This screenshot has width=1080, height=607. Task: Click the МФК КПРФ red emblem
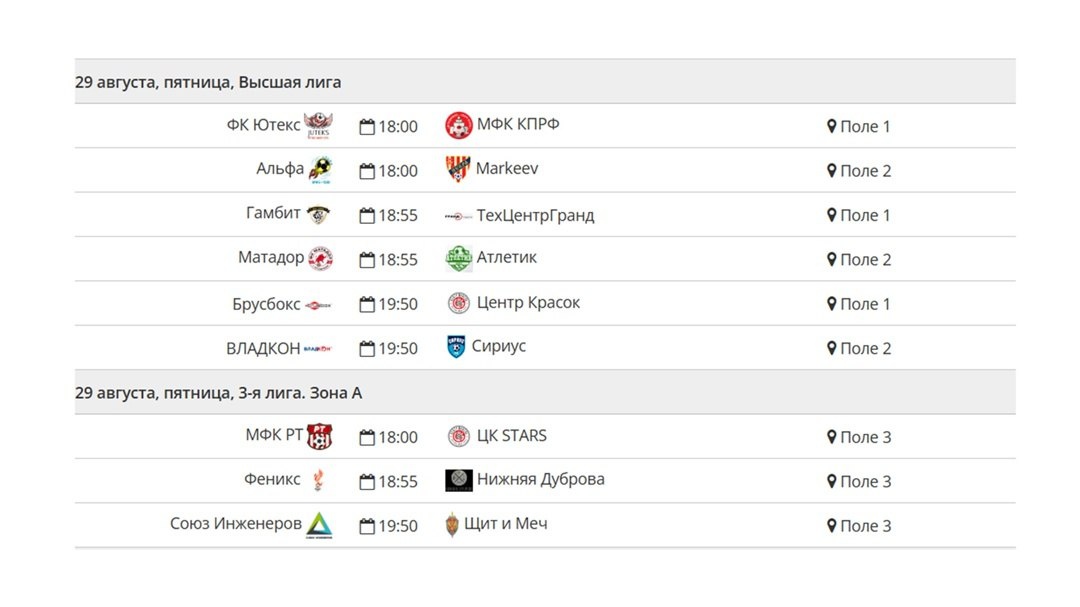tap(459, 125)
